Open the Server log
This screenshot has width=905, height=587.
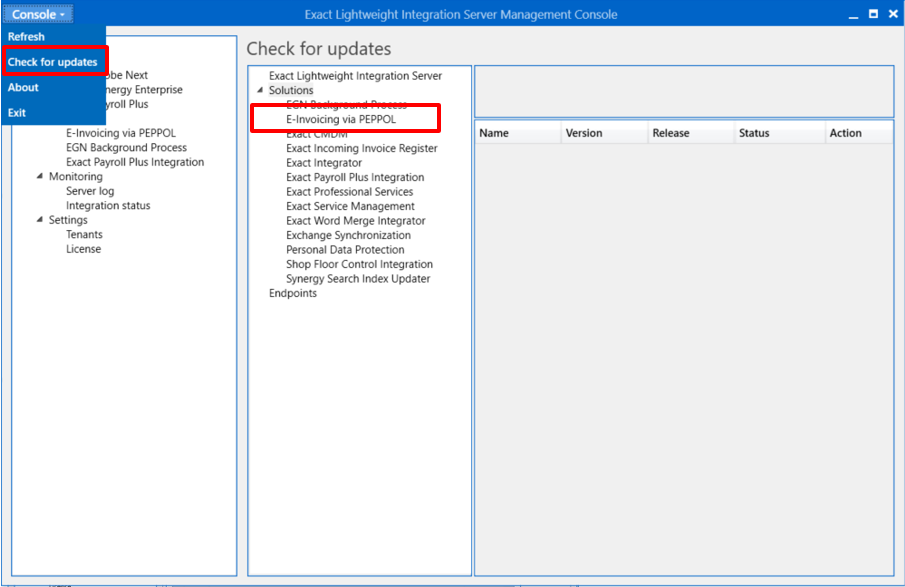[x=90, y=190]
